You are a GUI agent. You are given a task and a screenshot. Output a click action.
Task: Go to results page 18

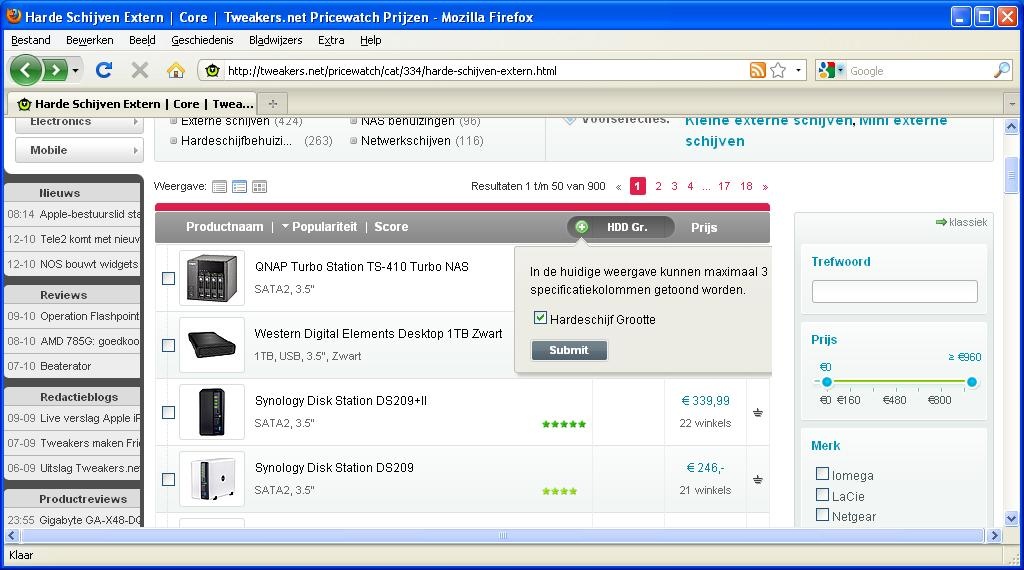(x=746, y=186)
